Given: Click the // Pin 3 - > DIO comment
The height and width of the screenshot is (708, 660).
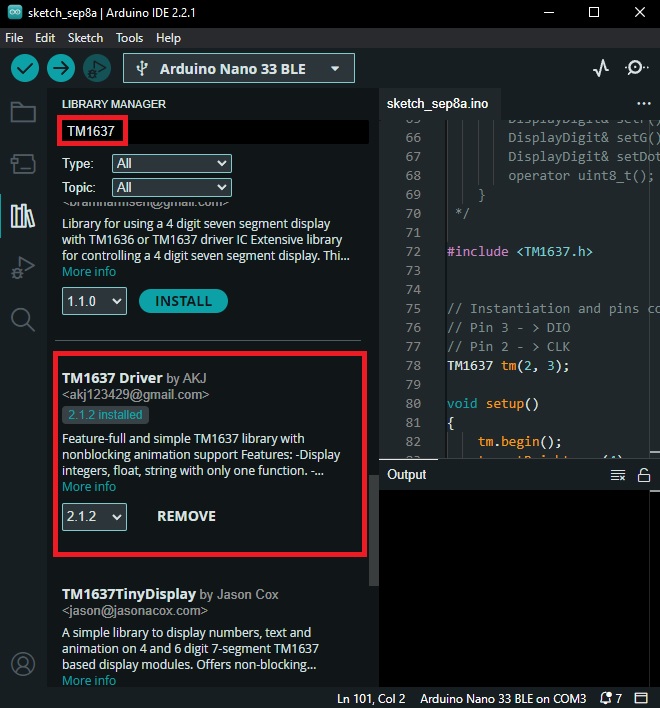Looking at the screenshot, I should click(x=508, y=327).
